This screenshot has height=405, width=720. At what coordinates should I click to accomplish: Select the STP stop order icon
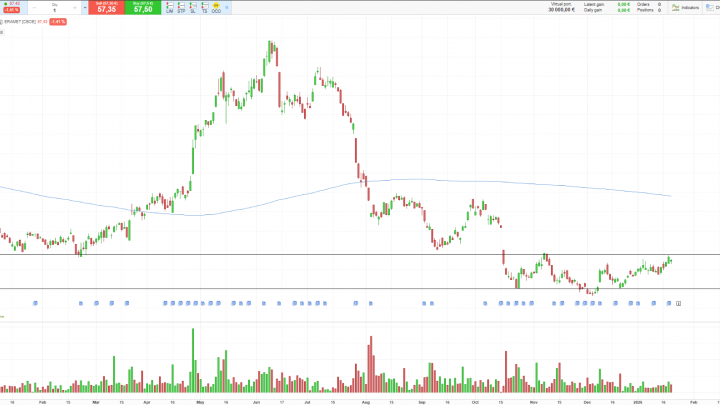180,7
